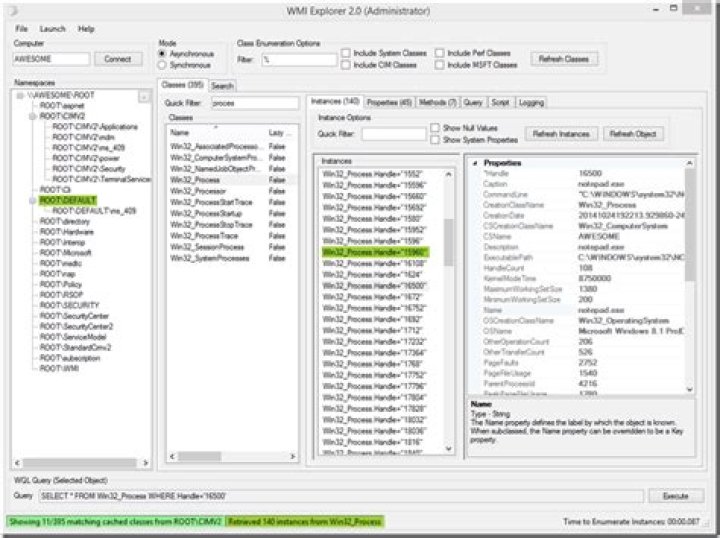
Task: Select ROOT\WMI namespace
Action: coord(59,369)
